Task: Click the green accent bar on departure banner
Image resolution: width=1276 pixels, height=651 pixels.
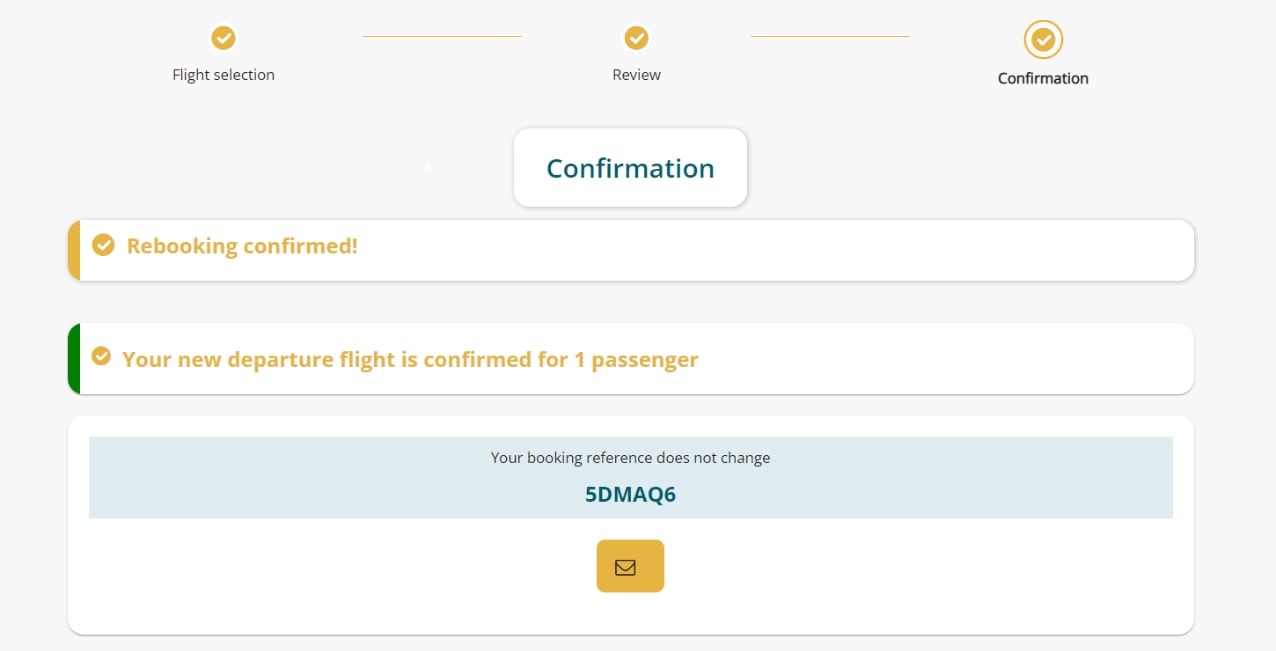Action: [73, 358]
